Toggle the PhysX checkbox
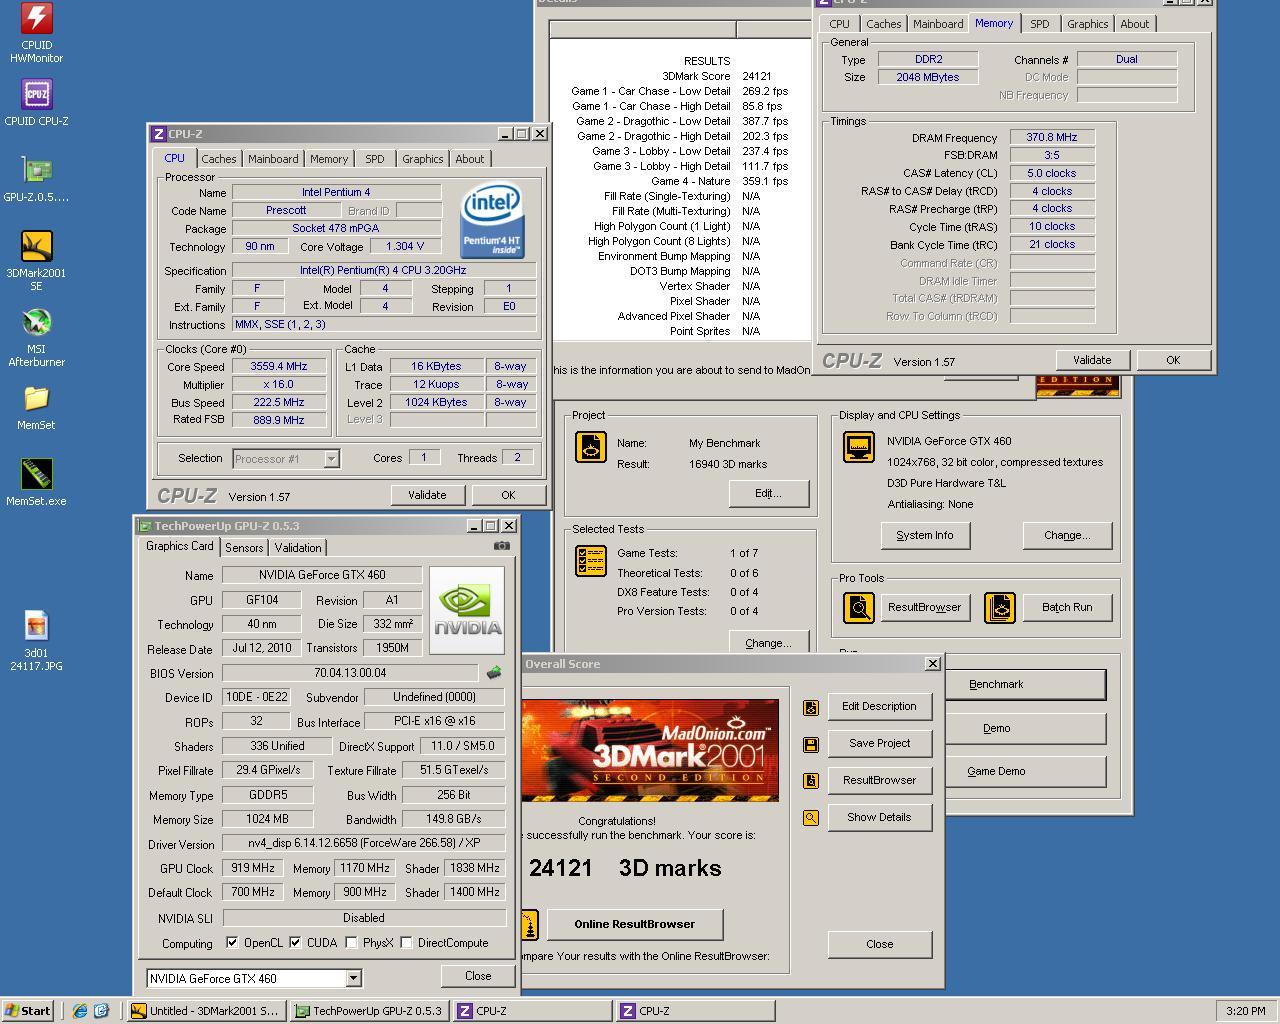Image resolution: width=1280 pixels, height=1024 pixels. [351, 942]
